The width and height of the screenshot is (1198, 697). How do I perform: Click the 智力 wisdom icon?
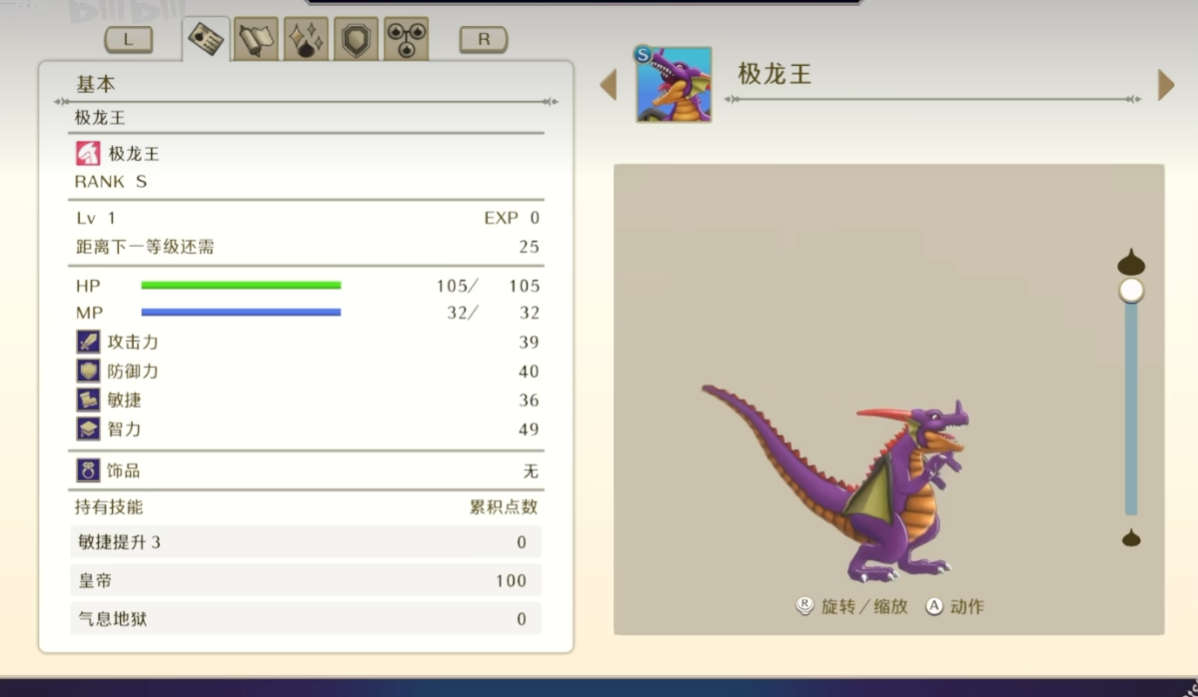pos(88,429)
